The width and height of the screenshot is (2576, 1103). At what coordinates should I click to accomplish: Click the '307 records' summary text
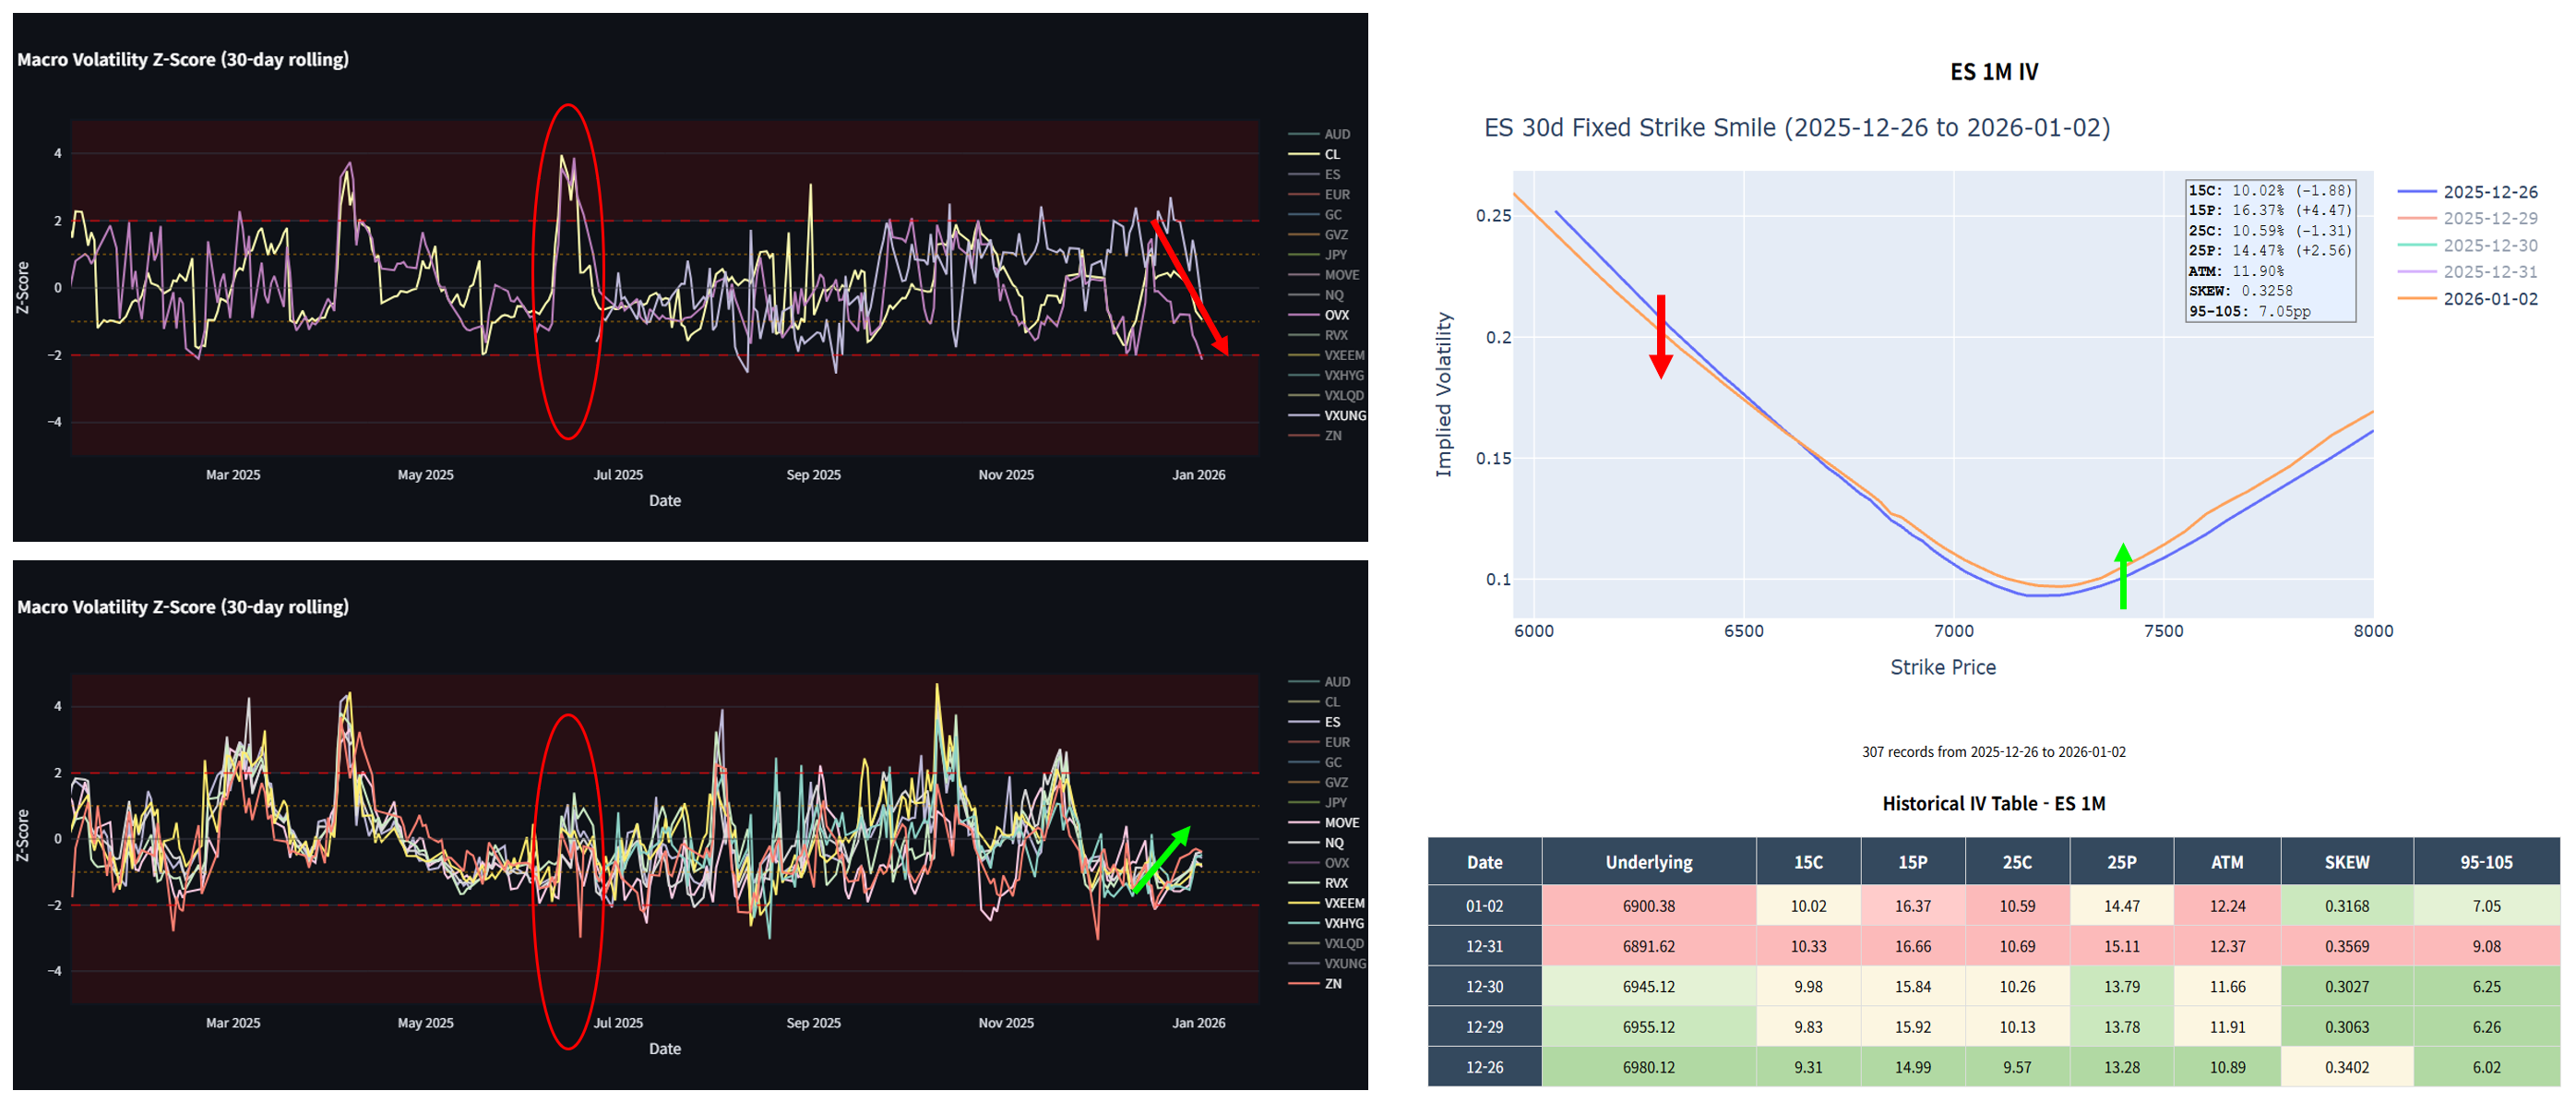click(x=1993, y=752)
